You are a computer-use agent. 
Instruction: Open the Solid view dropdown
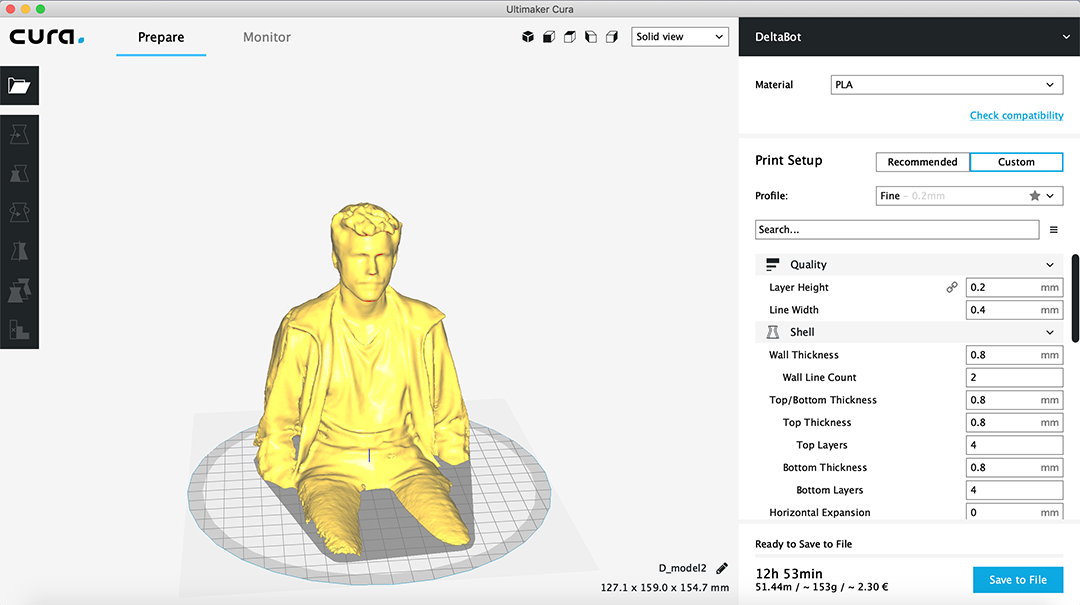point(680,37)
